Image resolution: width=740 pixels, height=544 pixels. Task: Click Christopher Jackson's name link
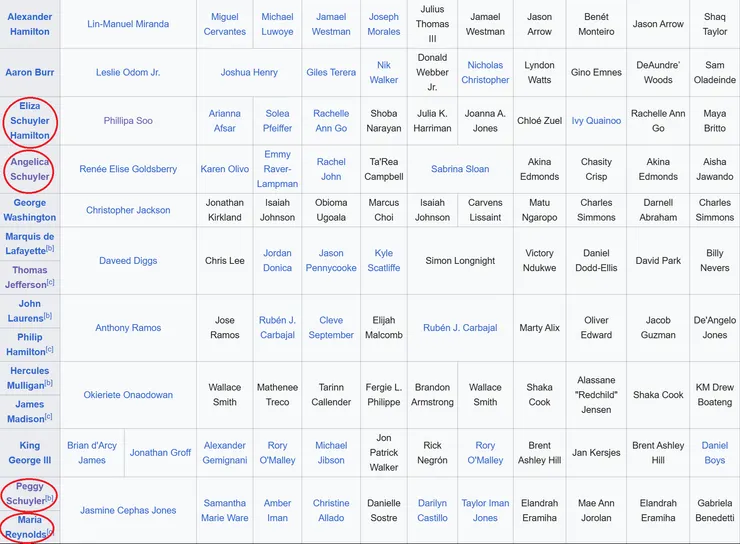[128, 210]
